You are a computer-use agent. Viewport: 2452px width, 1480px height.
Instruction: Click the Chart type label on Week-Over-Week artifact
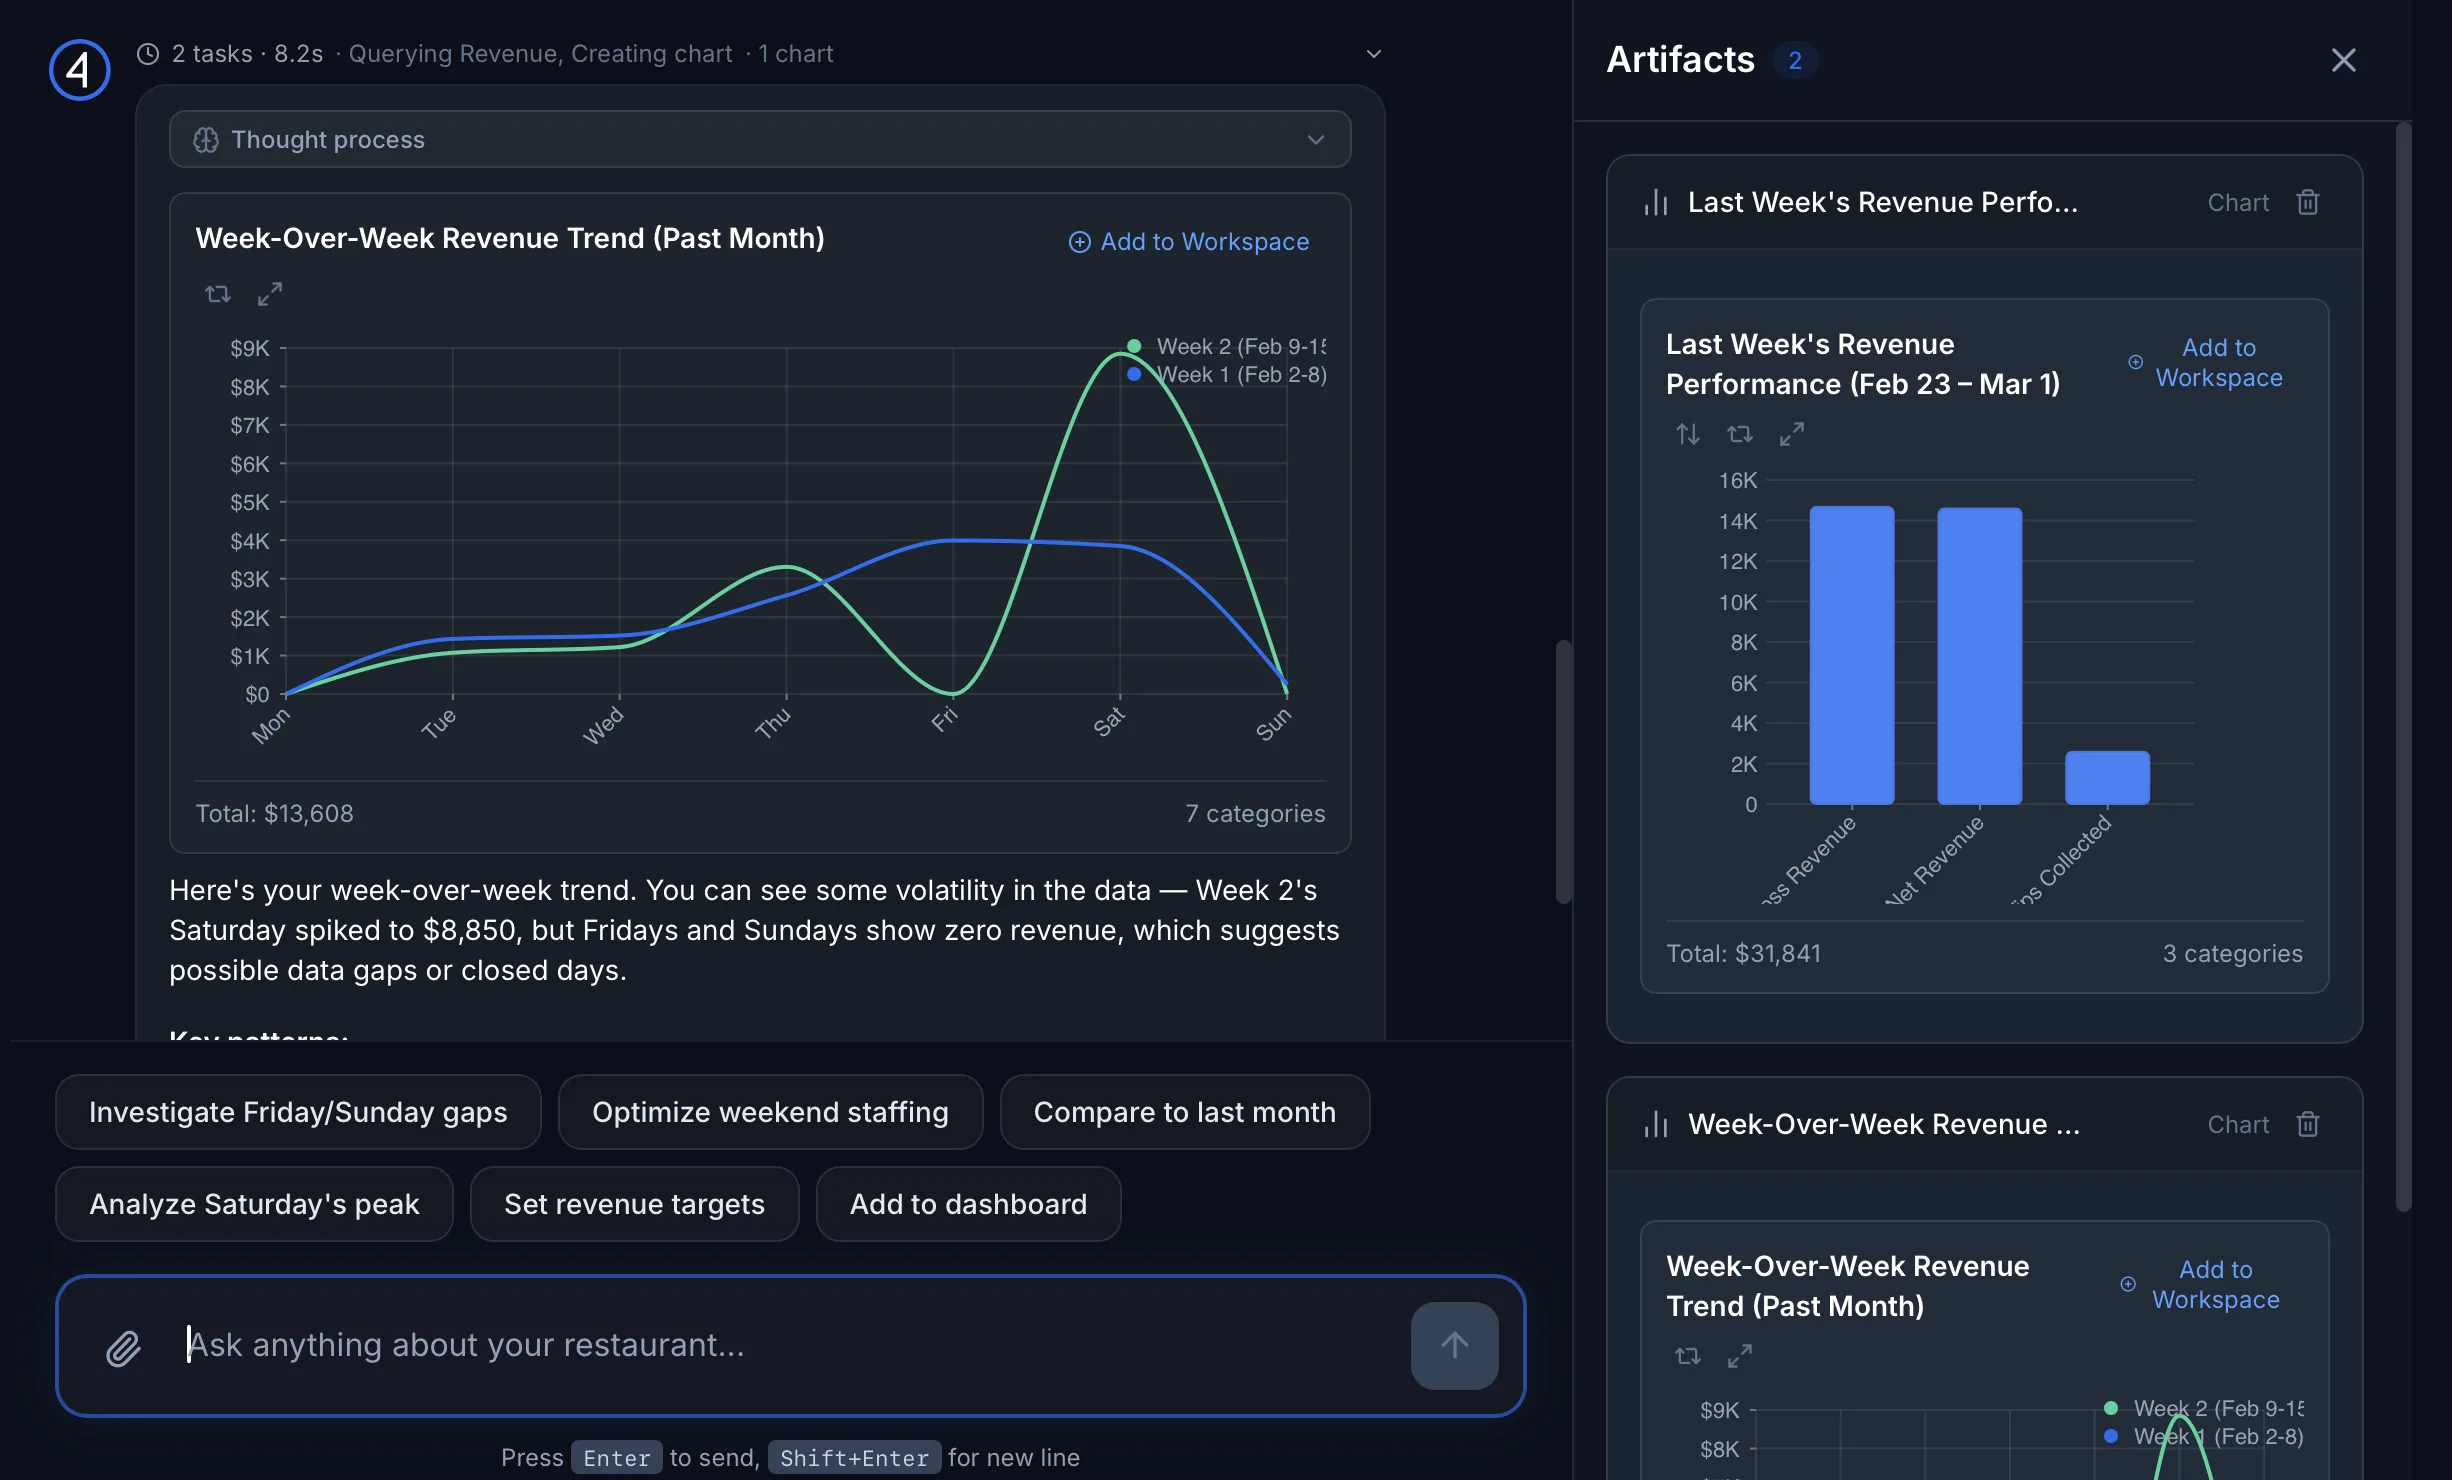(2238, 1125)
